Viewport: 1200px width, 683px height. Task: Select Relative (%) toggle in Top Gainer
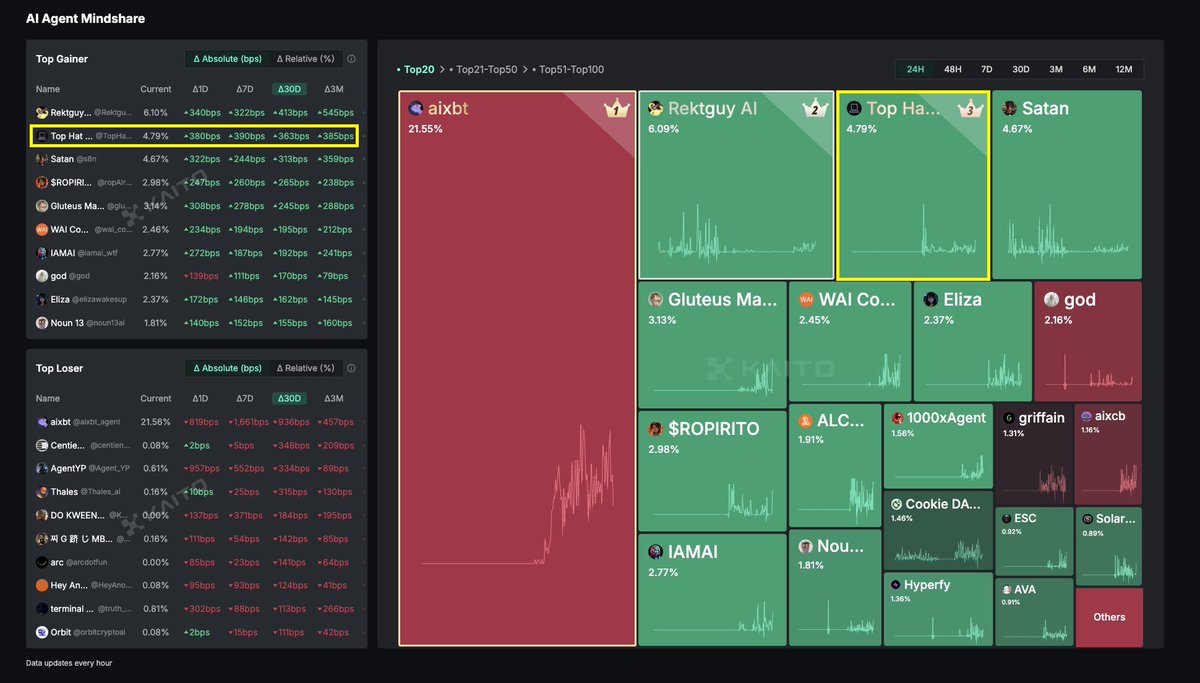305,59
